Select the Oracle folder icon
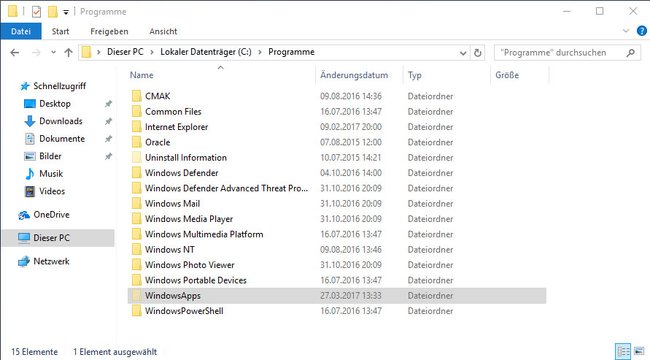This screenshot has height=360, width=650. tap(136, 142)
